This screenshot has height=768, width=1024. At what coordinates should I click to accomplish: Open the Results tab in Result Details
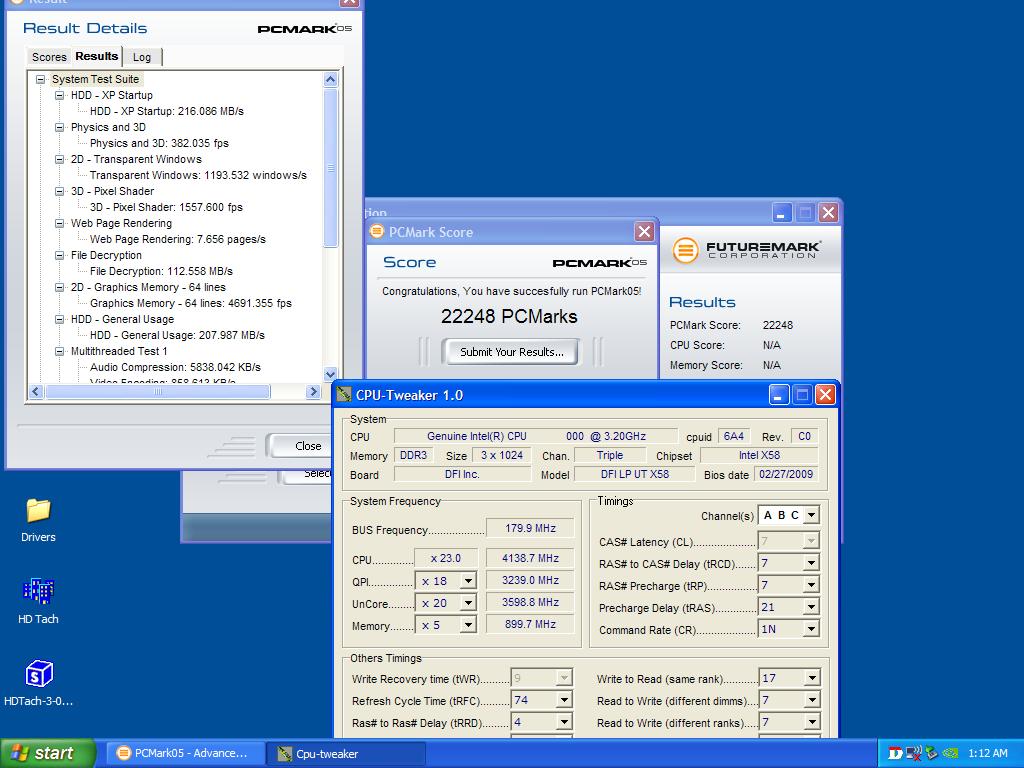click(x=96, y=56)
